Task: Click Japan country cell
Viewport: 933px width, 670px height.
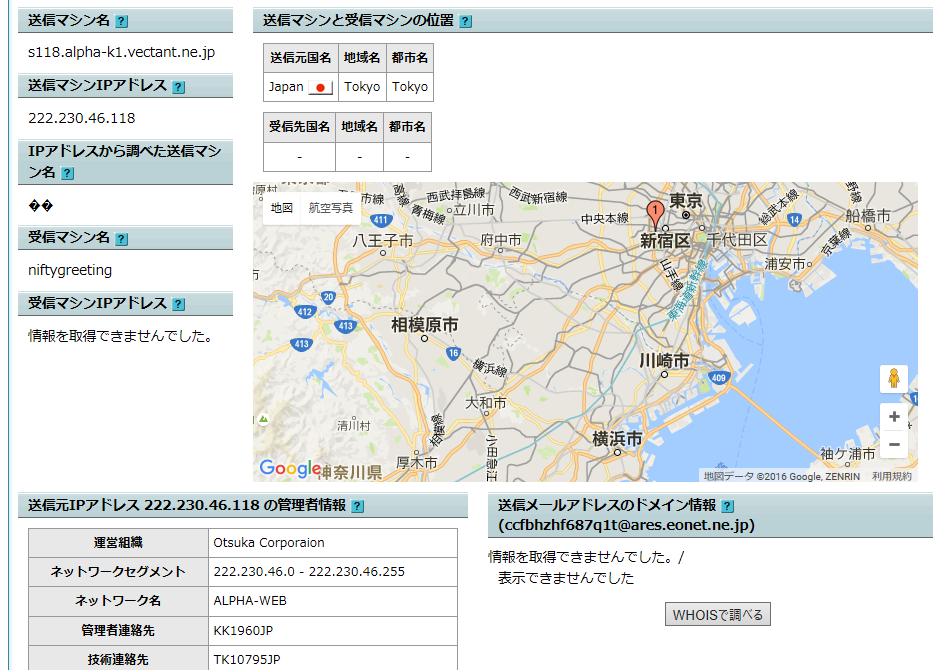Action: tap(300, 87)
